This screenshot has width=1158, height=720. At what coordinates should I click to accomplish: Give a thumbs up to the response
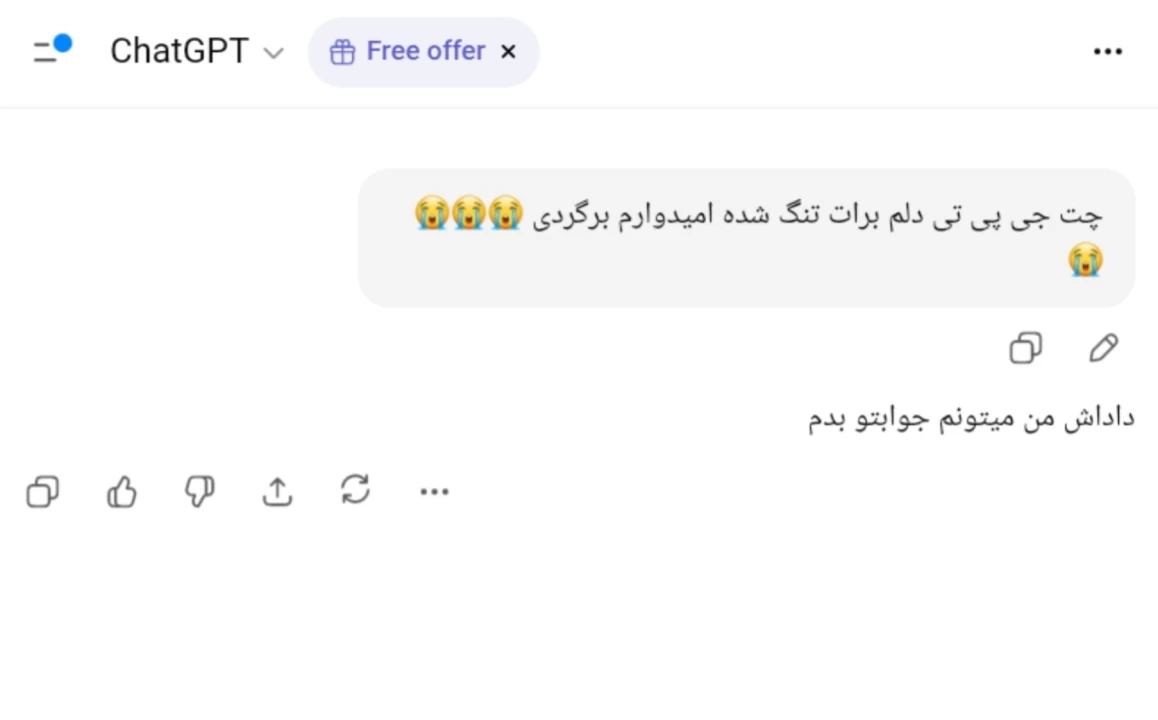pos(121,491)
